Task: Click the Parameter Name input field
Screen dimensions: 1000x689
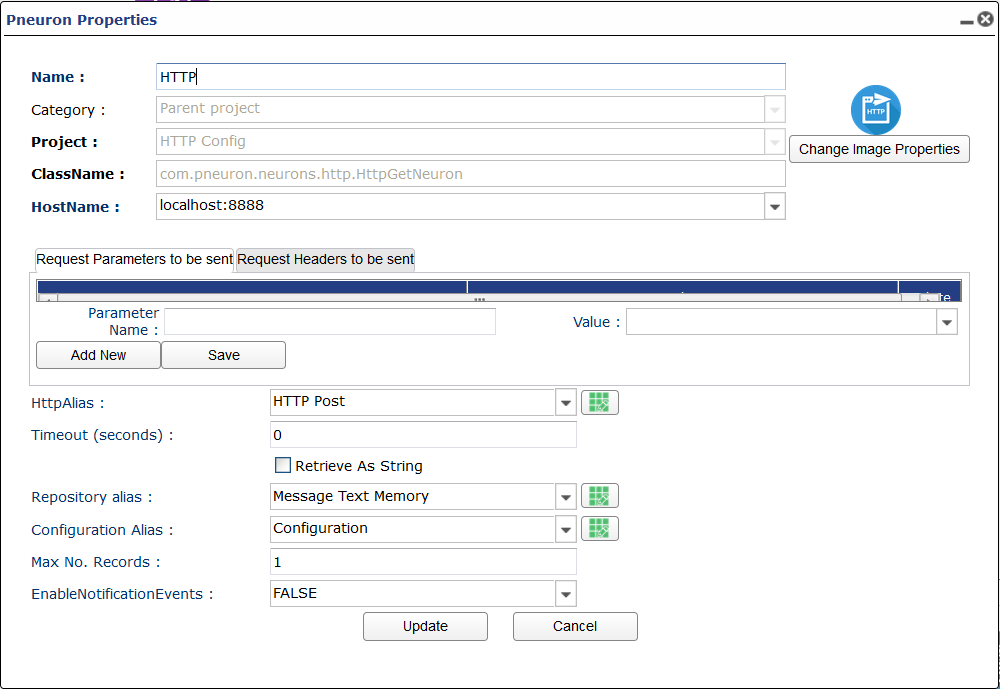Action: pyautogui.click(x=330, y=322)
